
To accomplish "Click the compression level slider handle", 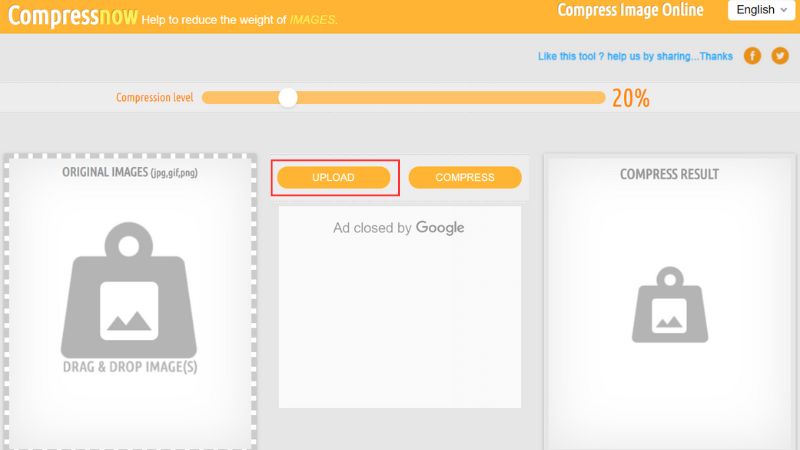I will click(x=288, y=97).
